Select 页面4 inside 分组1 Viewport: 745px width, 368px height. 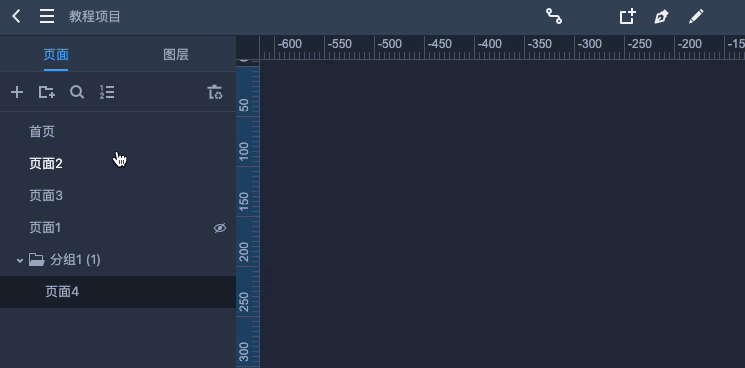pyautogui.click(x=118, y=292)
